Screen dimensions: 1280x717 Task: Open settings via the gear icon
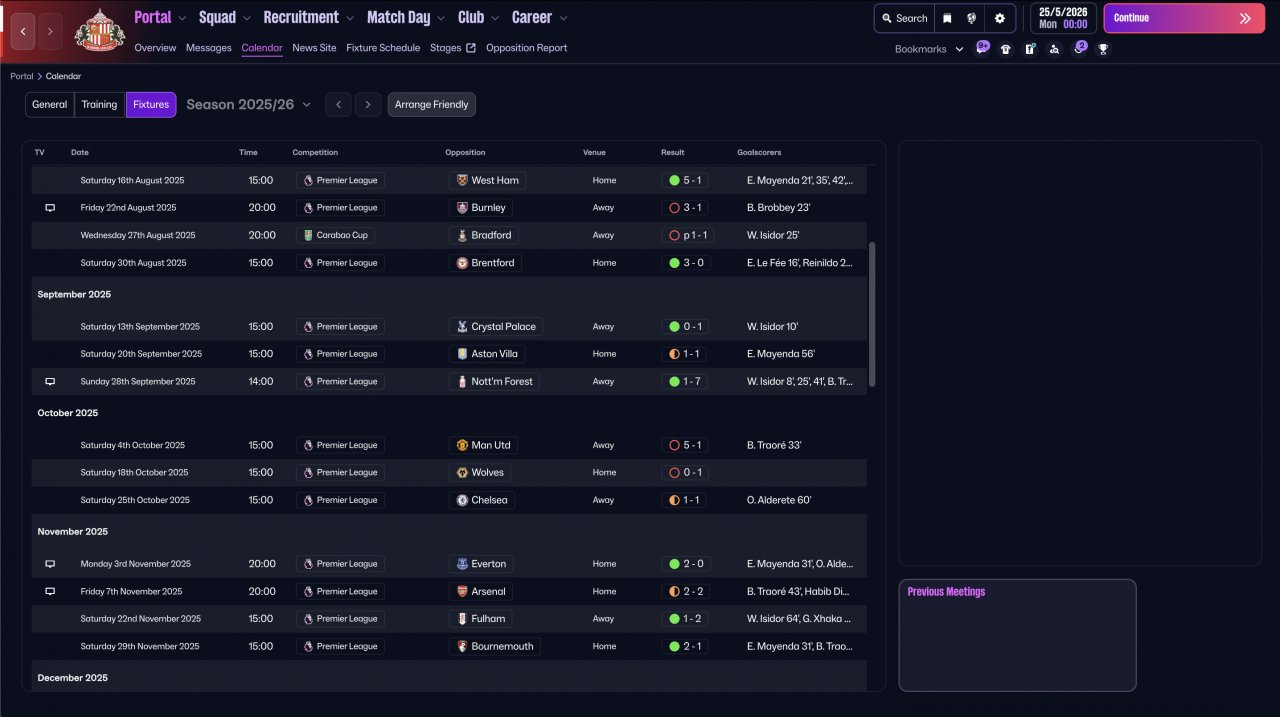pos(999,18)
